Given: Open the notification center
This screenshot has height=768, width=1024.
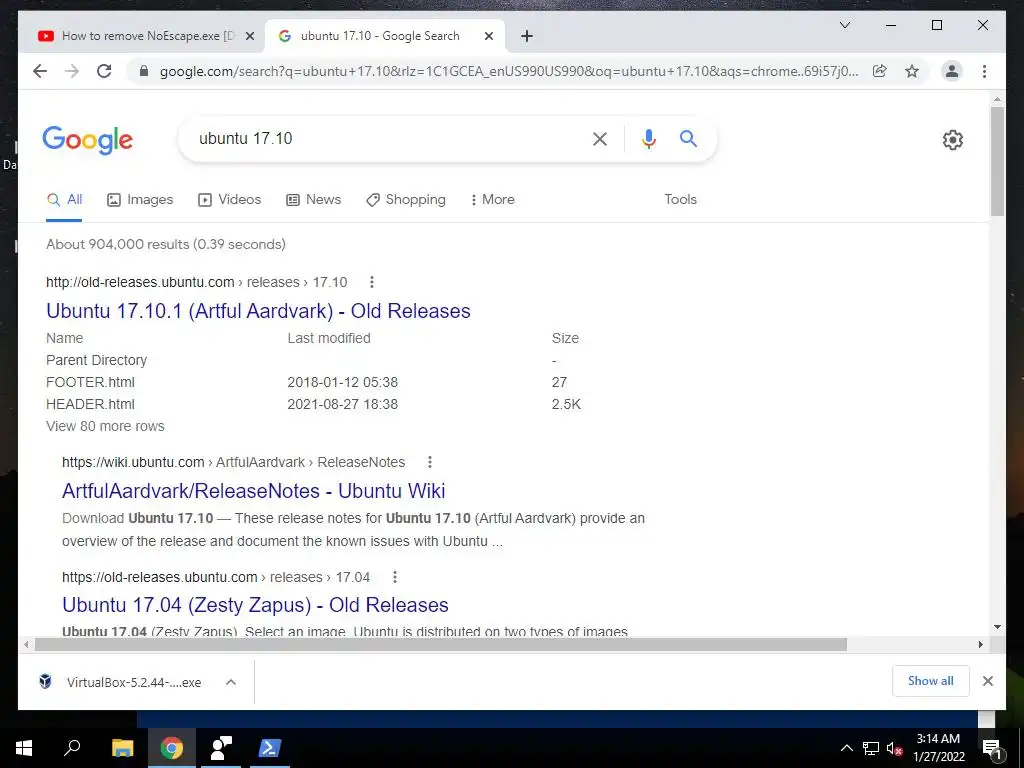Looking at the screenshot, I should [991, 749].
